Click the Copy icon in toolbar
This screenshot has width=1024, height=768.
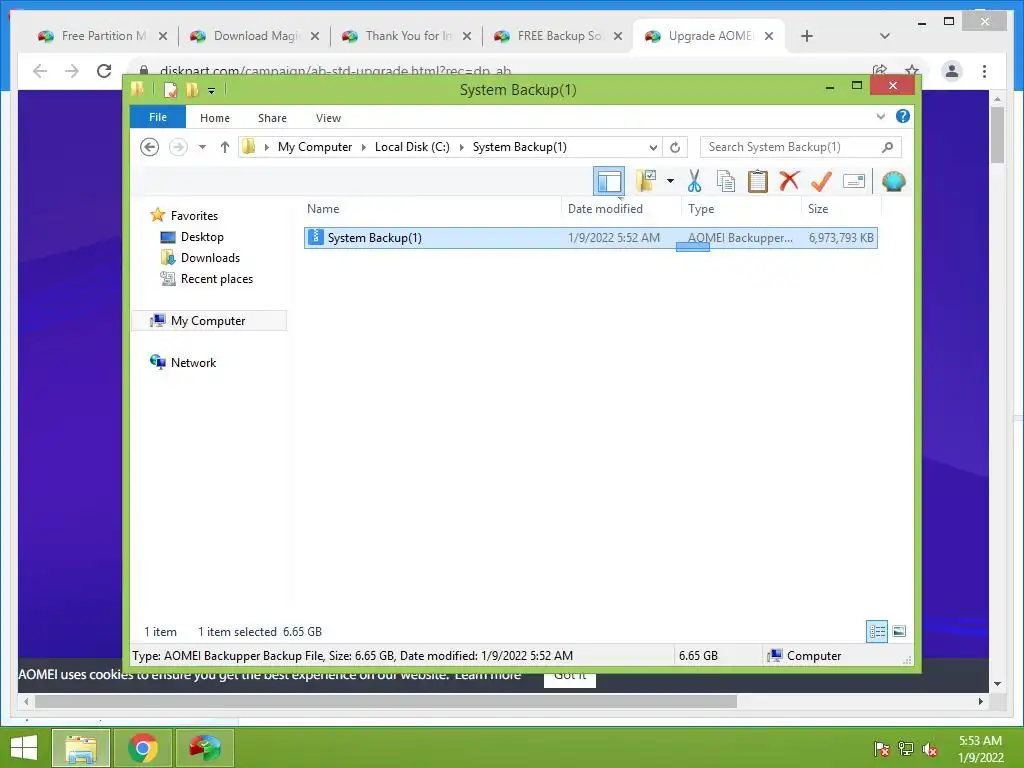pyautogui.click(x=726, y=181)
